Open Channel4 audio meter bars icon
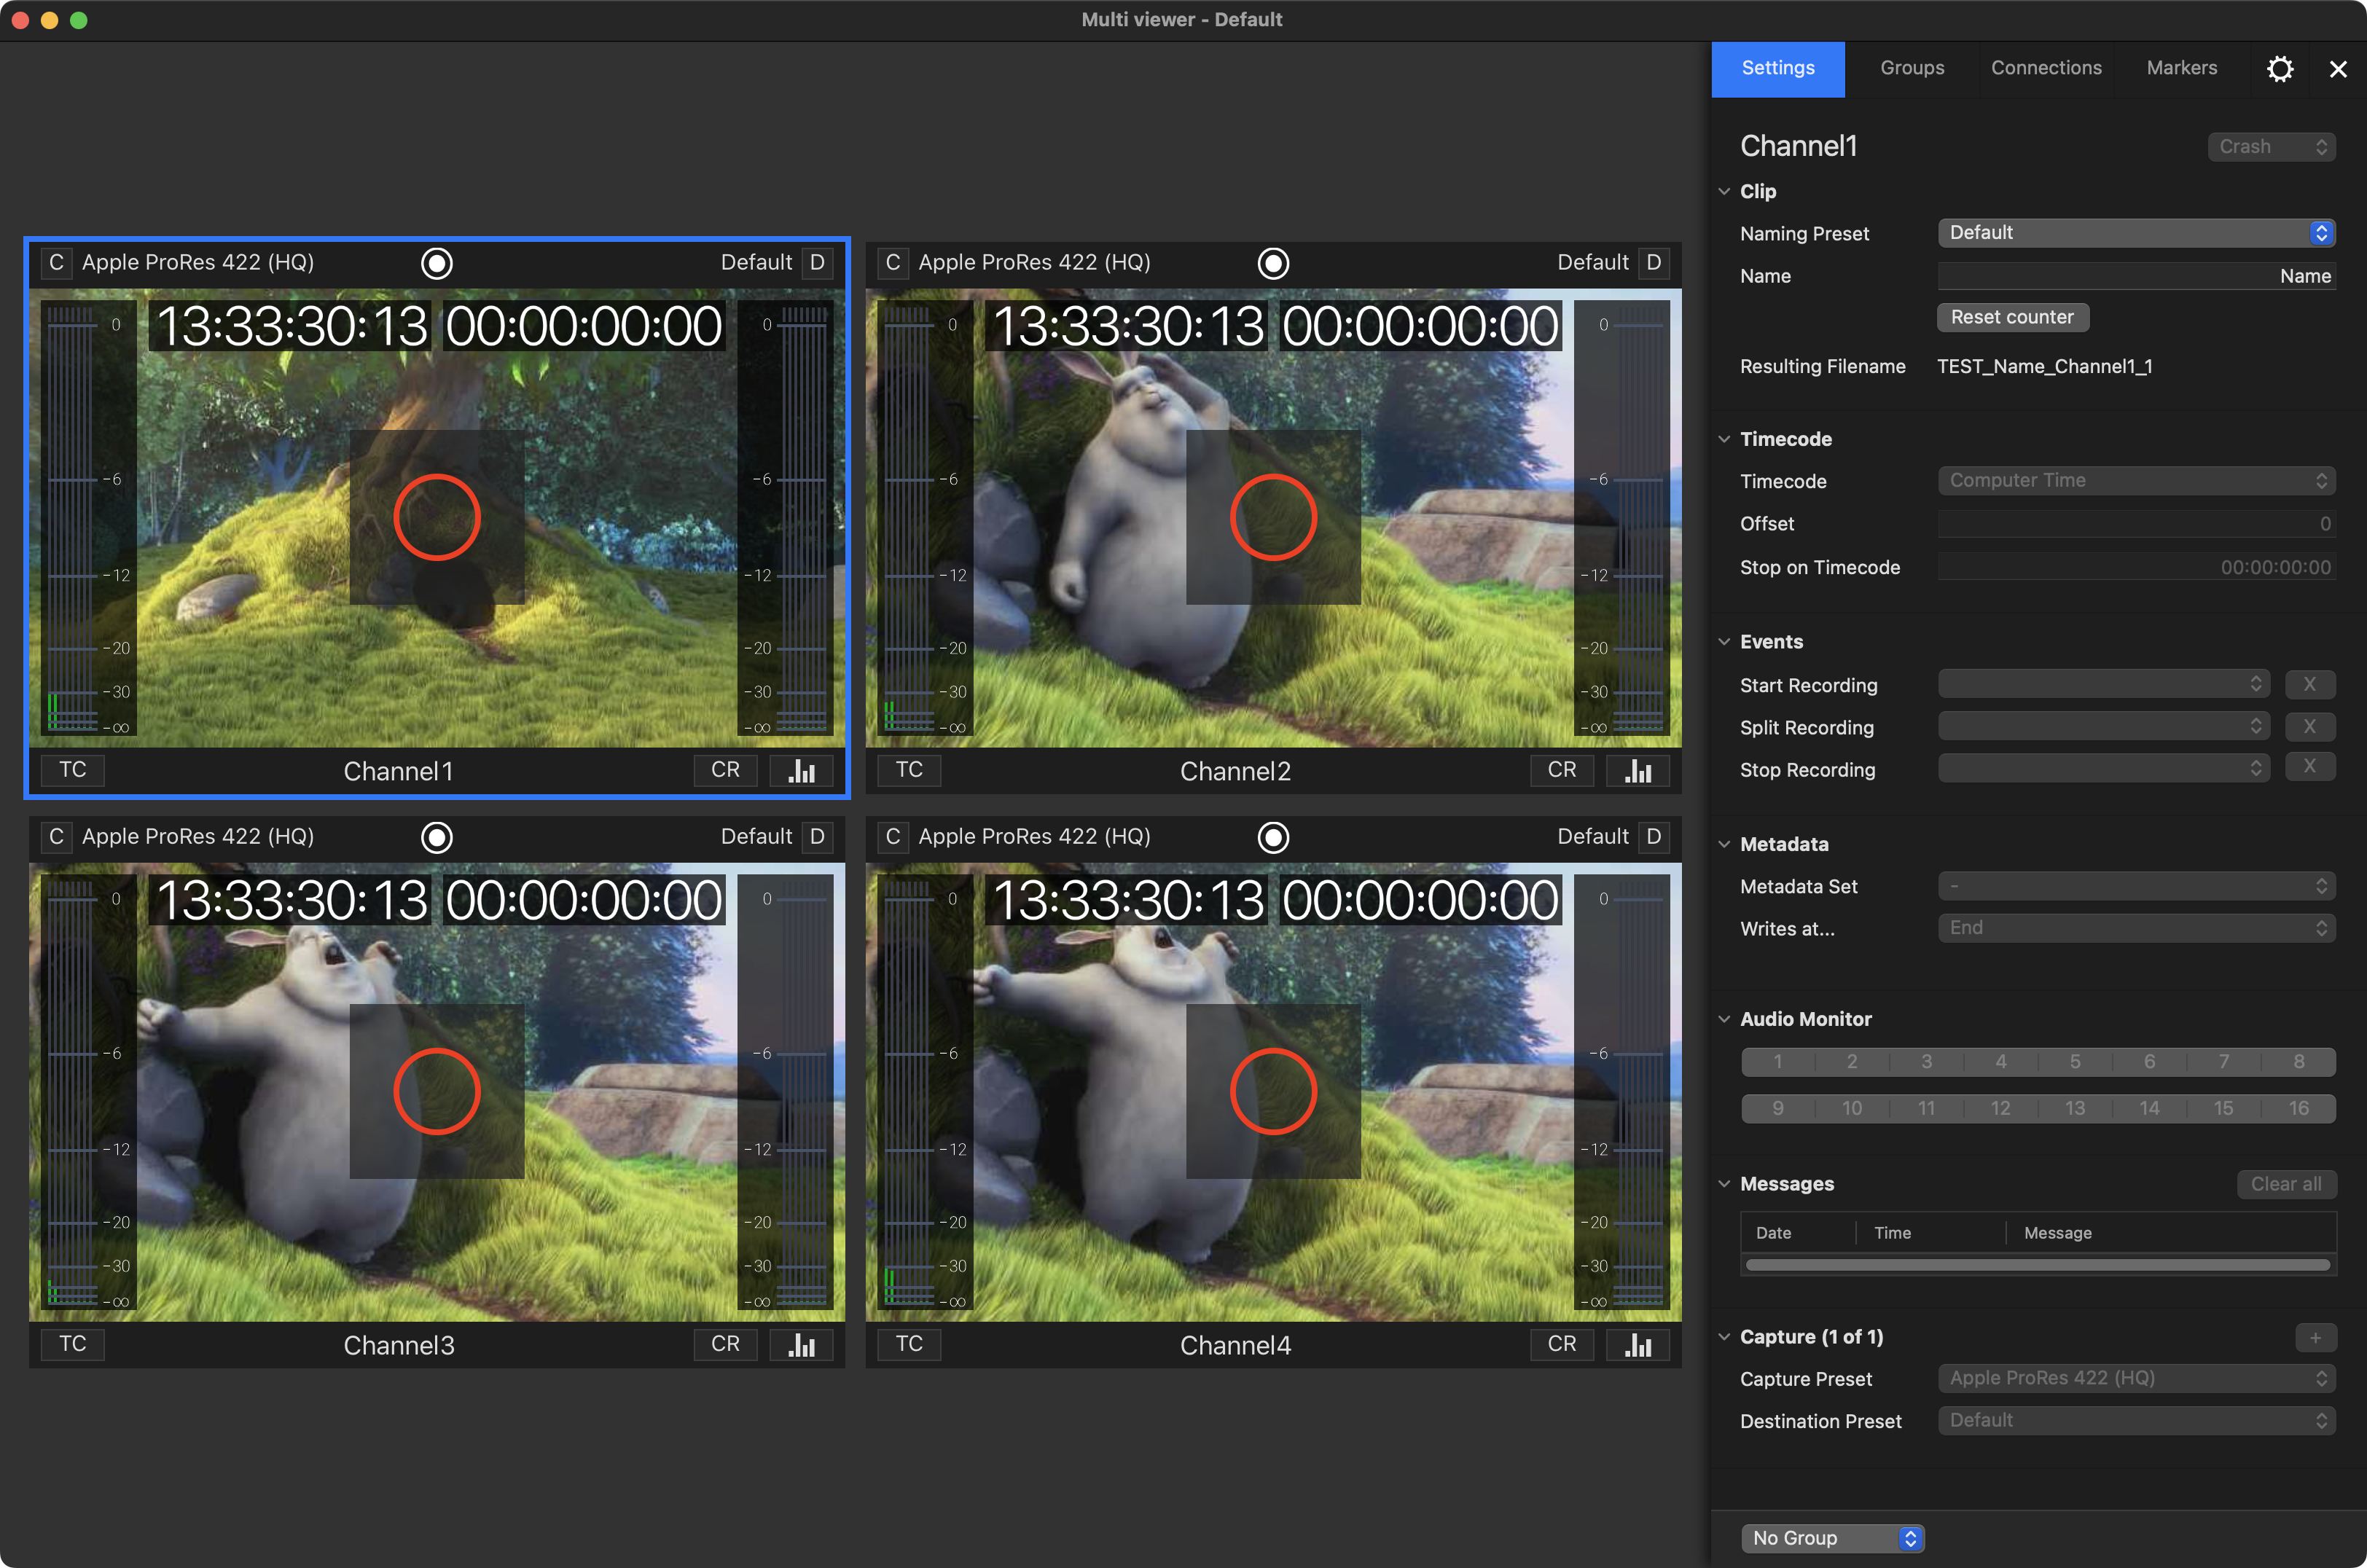This screenshot has width=2367, height=1568. coord(1638,1344)
